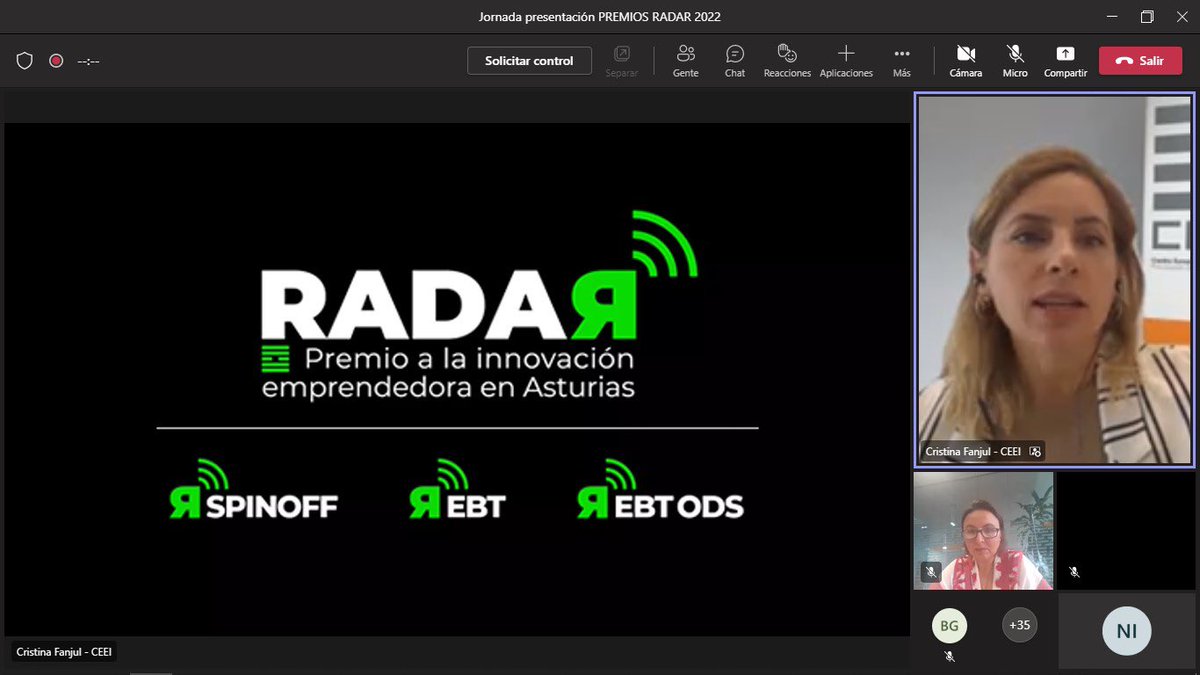Open the Aplicaciones panel
This screenshot has height=675, width=1200.
pyautogui.click(x=846, y=60)
